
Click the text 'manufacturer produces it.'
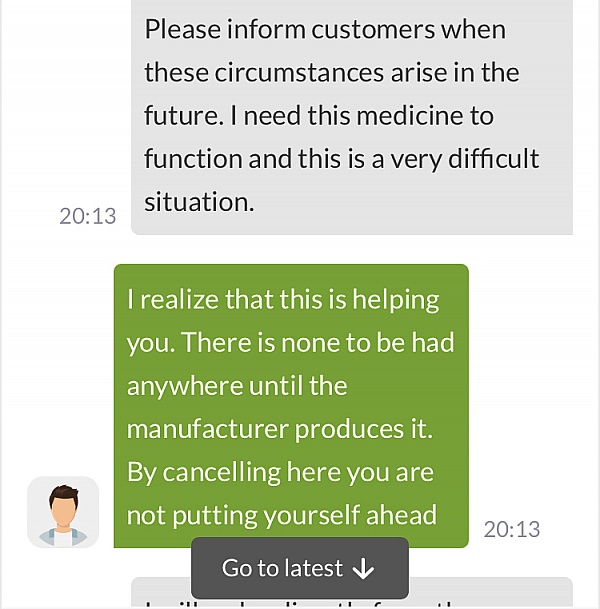[280, 430]
